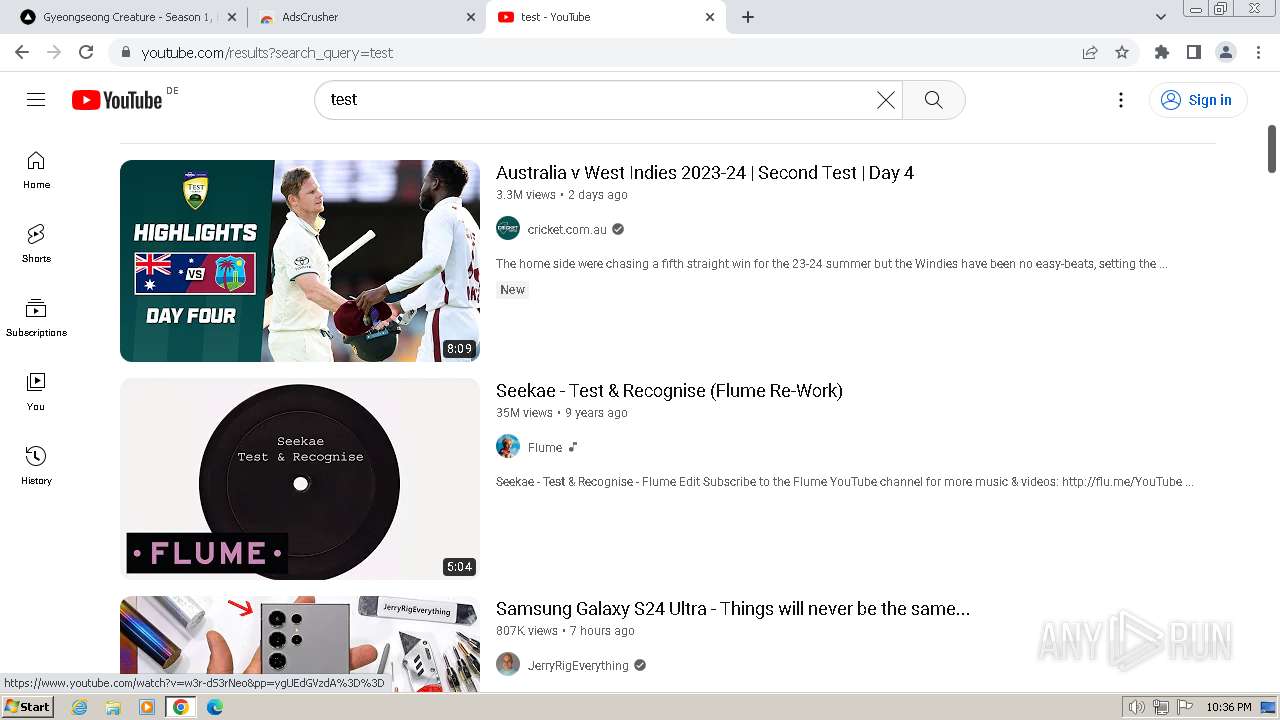This screenshot has height=720, width=1280.
Task: Open the Australia v West Indies thumbnail
Action: point(300,261)
